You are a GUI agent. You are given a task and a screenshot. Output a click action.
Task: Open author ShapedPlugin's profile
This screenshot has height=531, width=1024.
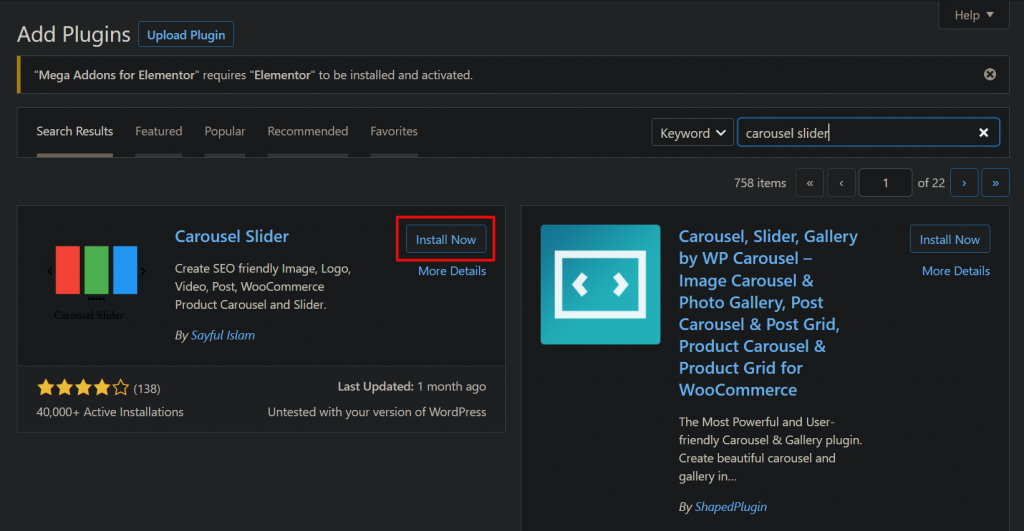pos(731,507)
